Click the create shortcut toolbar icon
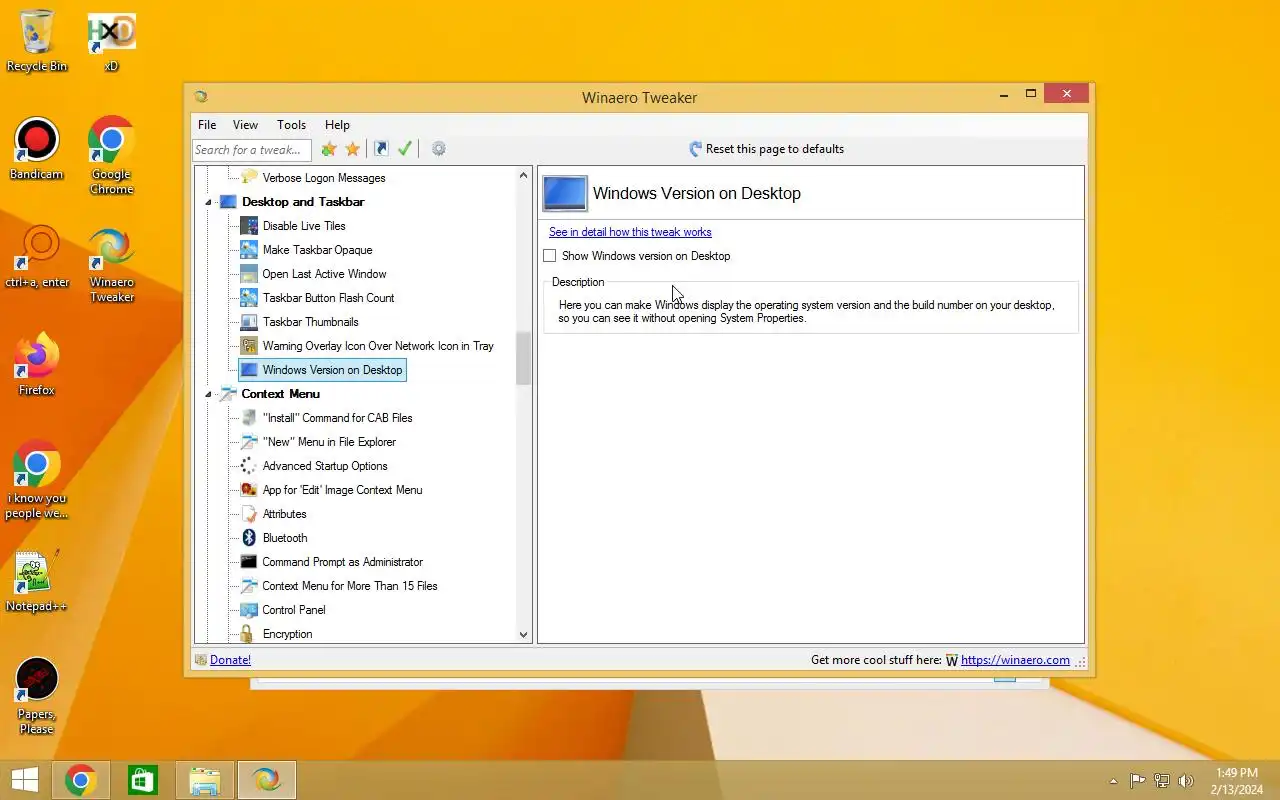 [381, 149]
